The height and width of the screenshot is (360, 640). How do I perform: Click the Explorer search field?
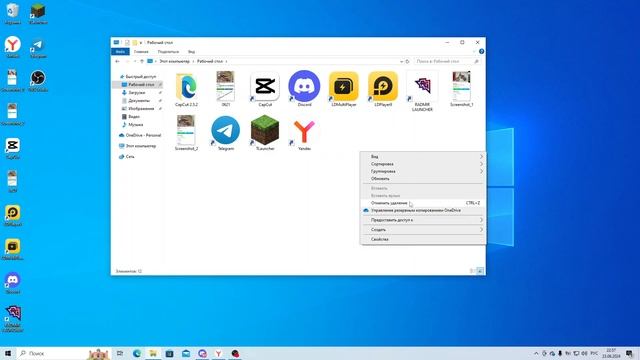[447, 61]
